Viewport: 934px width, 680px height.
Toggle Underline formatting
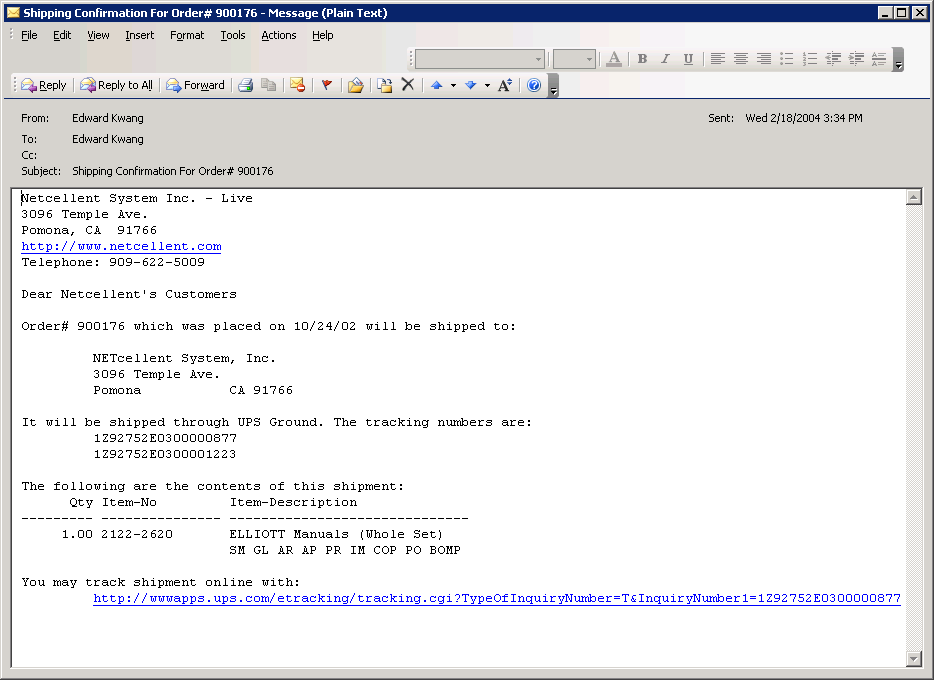point(689,59)
